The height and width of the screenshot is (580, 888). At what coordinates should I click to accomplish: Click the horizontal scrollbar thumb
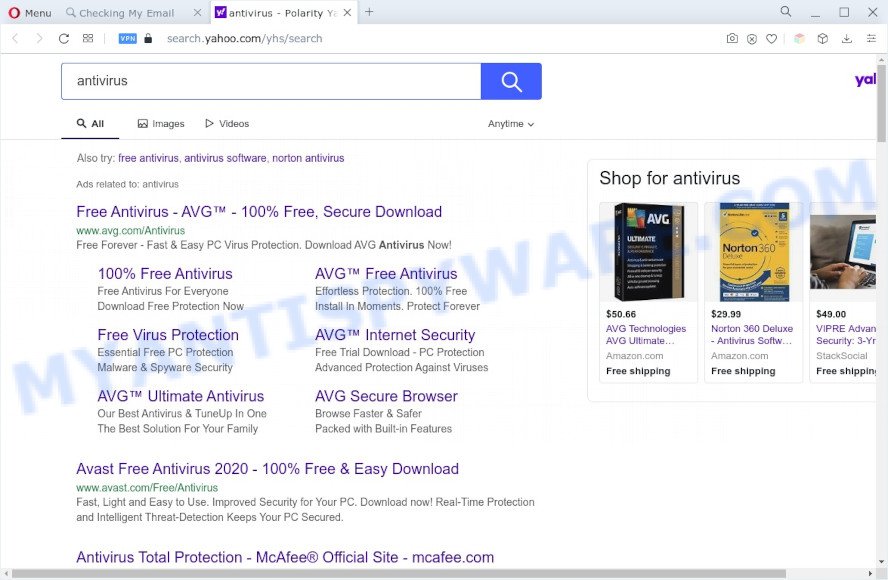pos(399,574)
